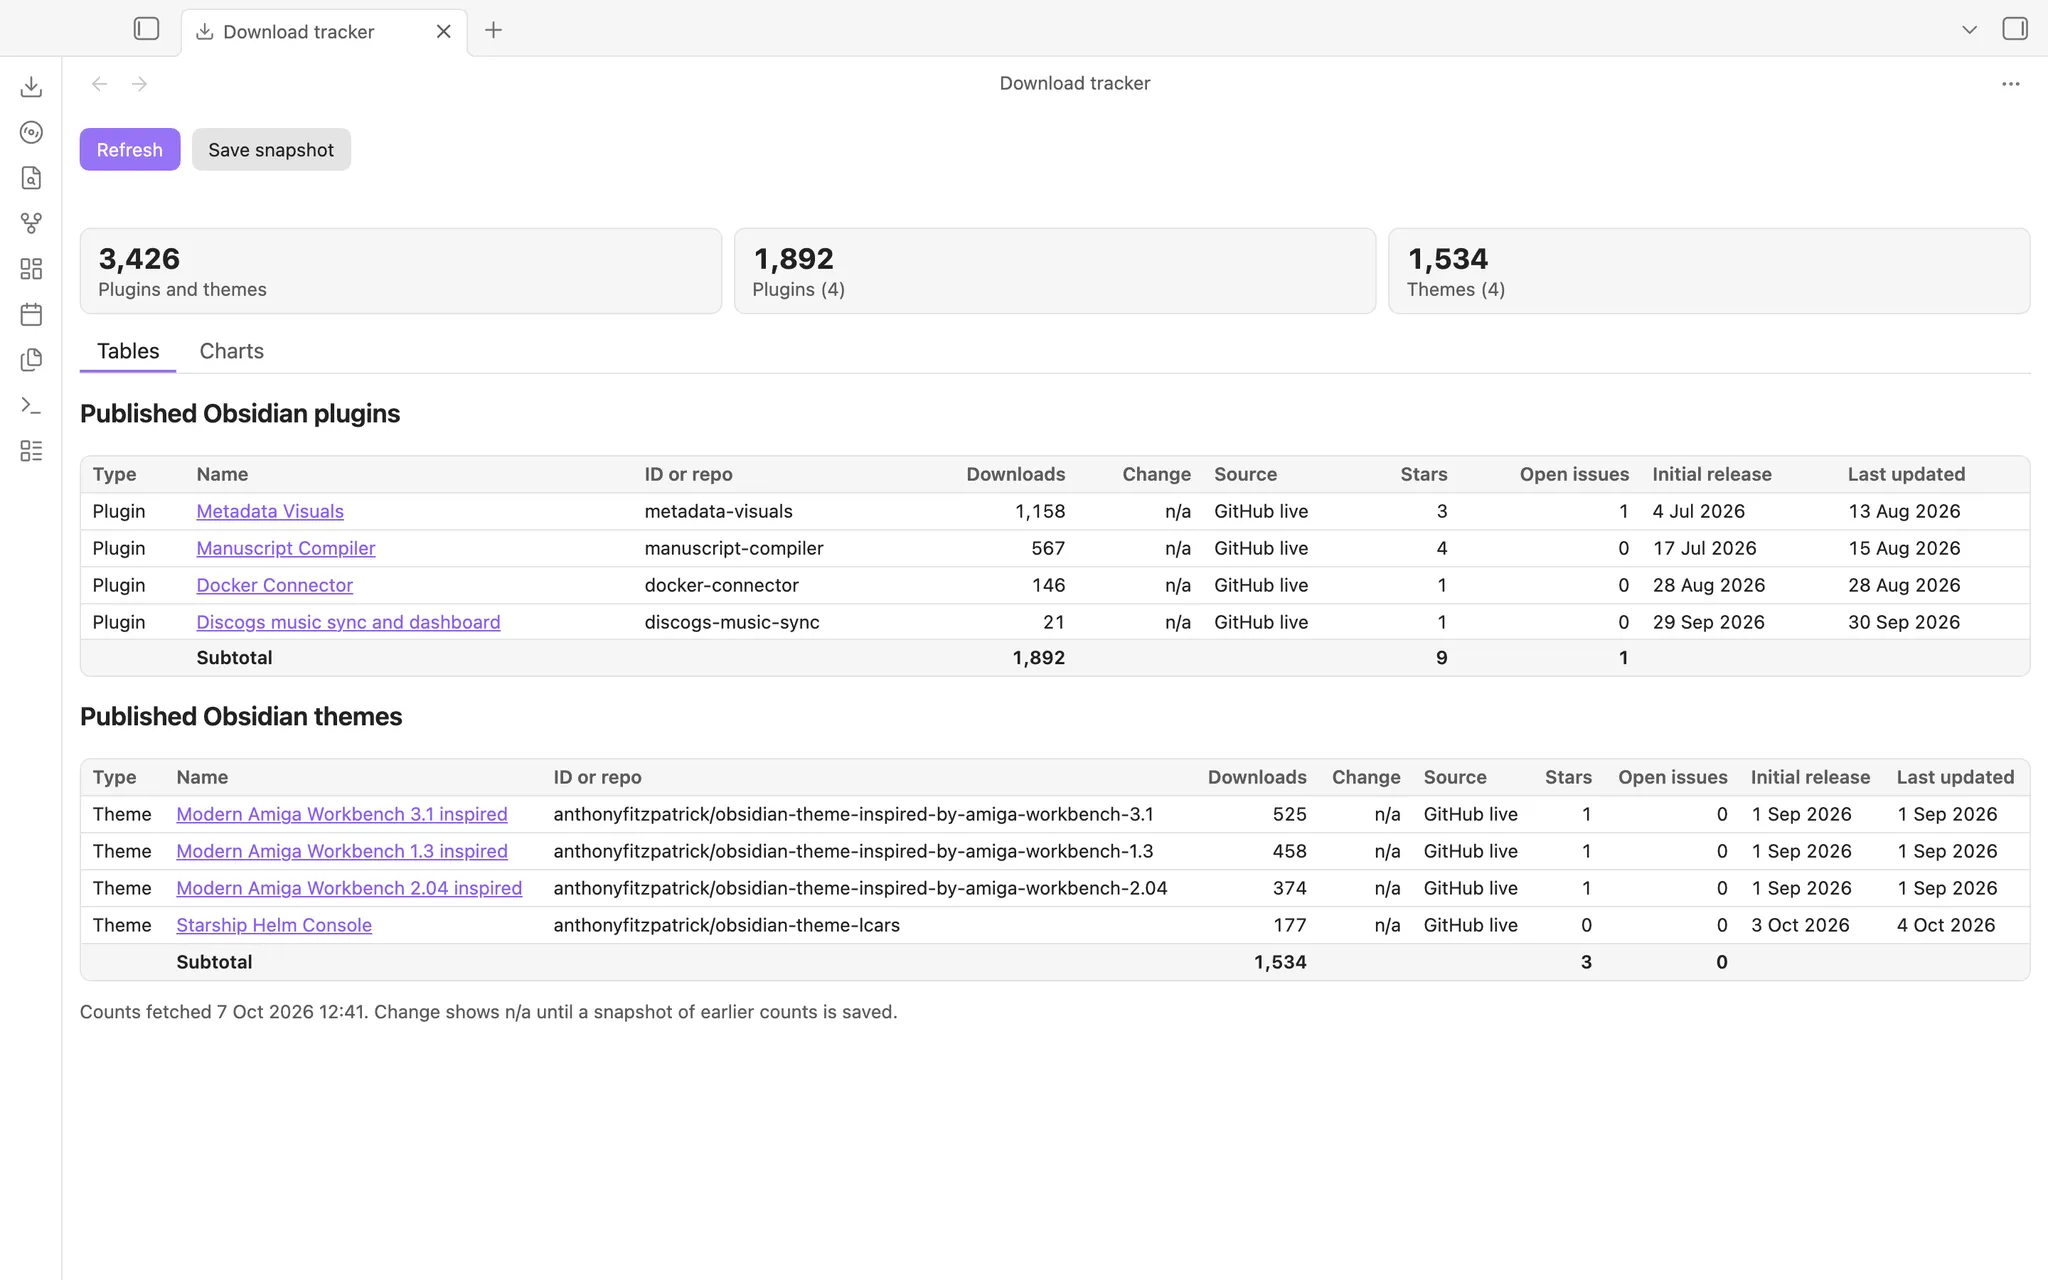
Task: Expand the tab list chevron dropdown
Action: coord(1969,30)
